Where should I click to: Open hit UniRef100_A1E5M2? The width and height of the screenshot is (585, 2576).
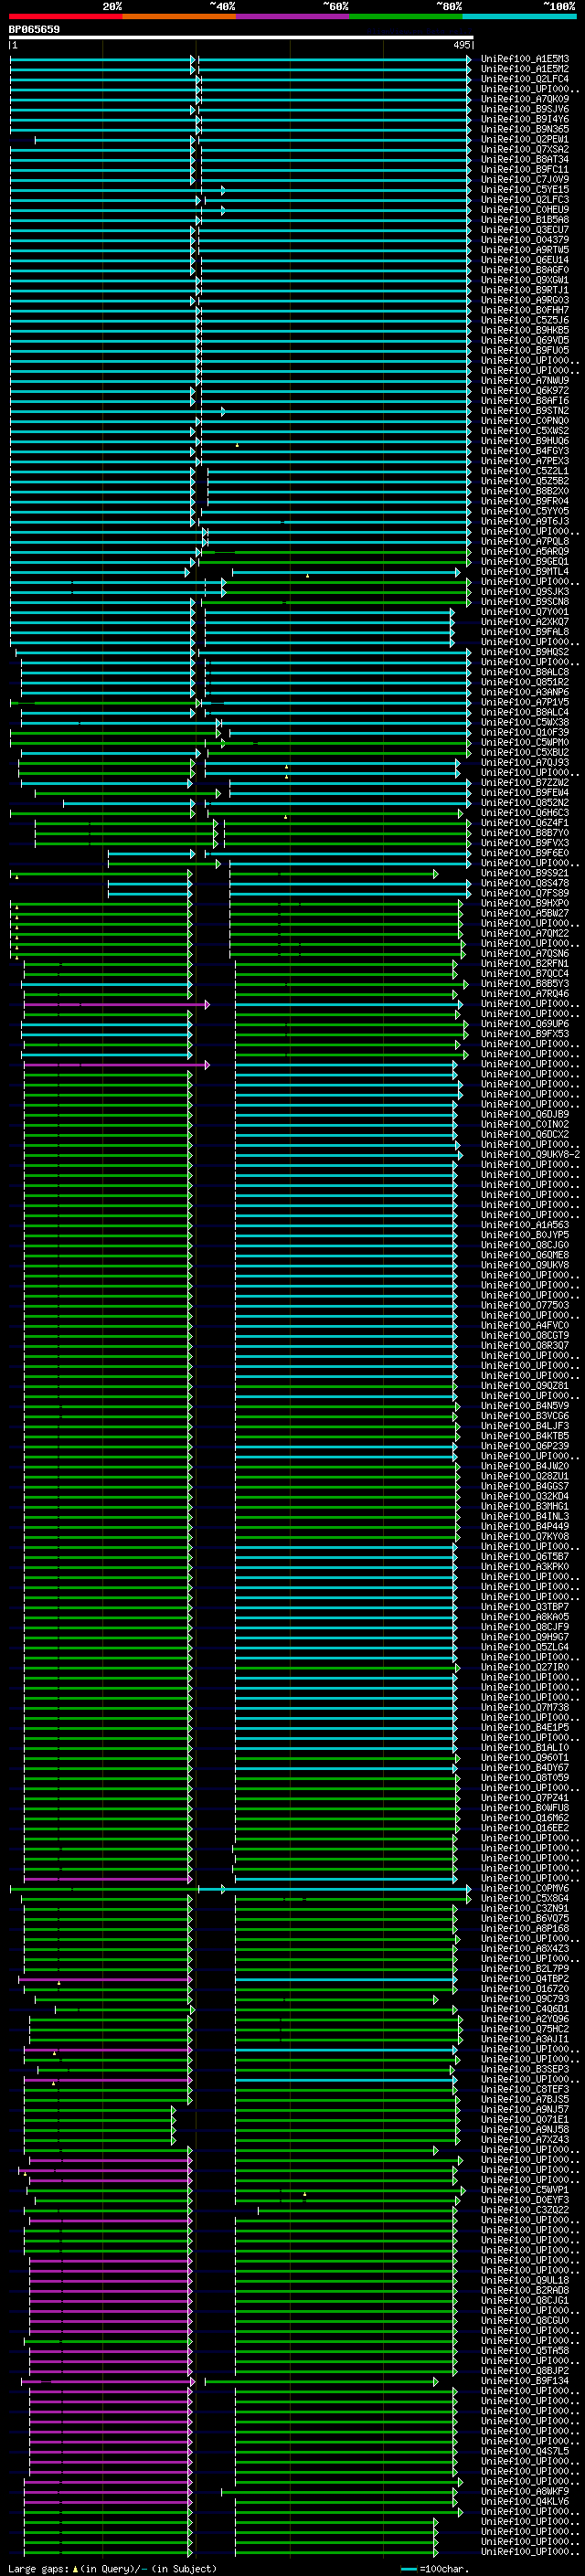click(525, 69)
